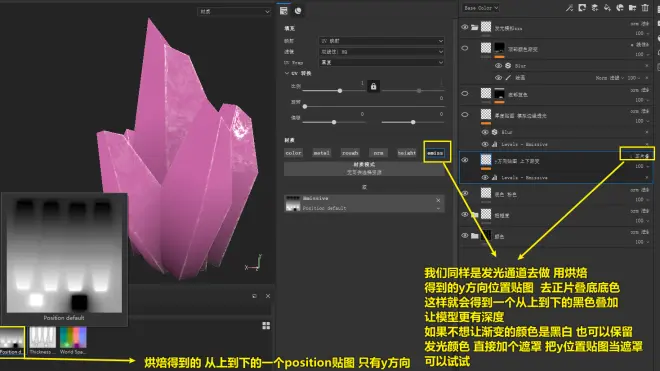Remove Emissive Position default resource with X
660x371 pixels.
[438, 200]
